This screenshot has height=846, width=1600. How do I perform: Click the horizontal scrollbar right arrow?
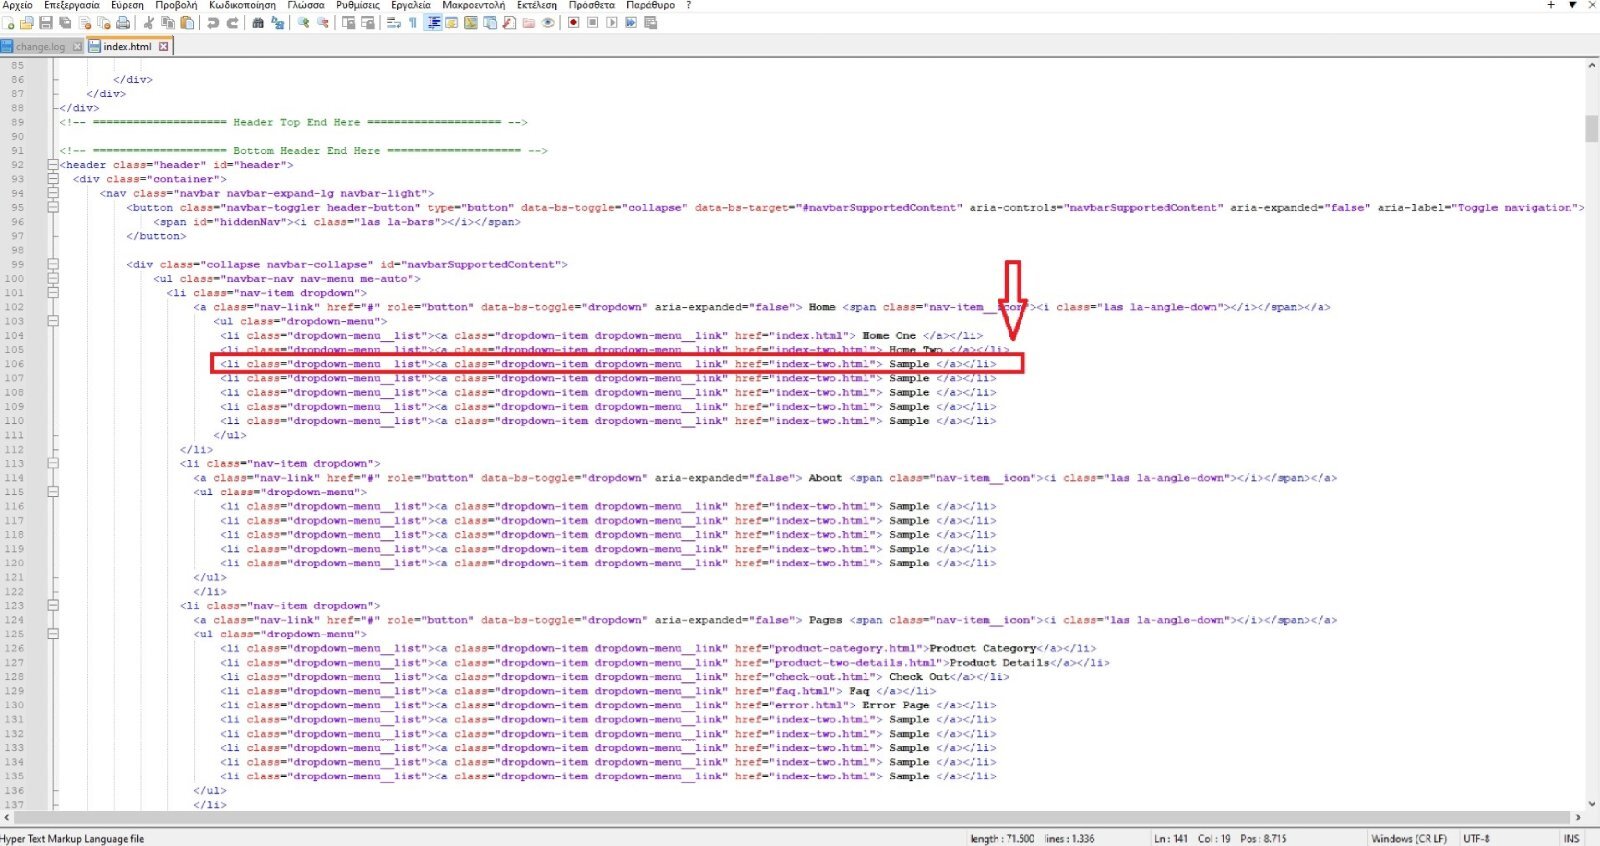pyautogui.click(x=1578, y=817)
